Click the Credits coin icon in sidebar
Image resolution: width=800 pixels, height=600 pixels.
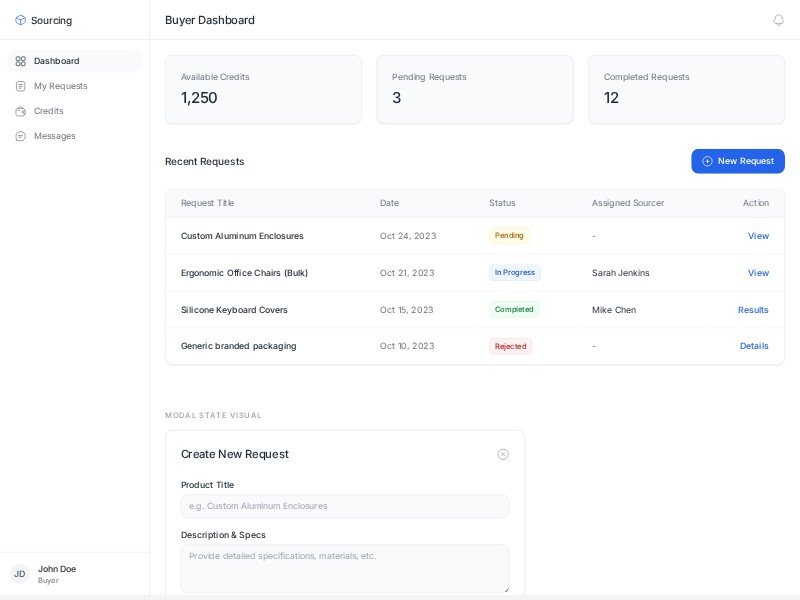(20, 111)
